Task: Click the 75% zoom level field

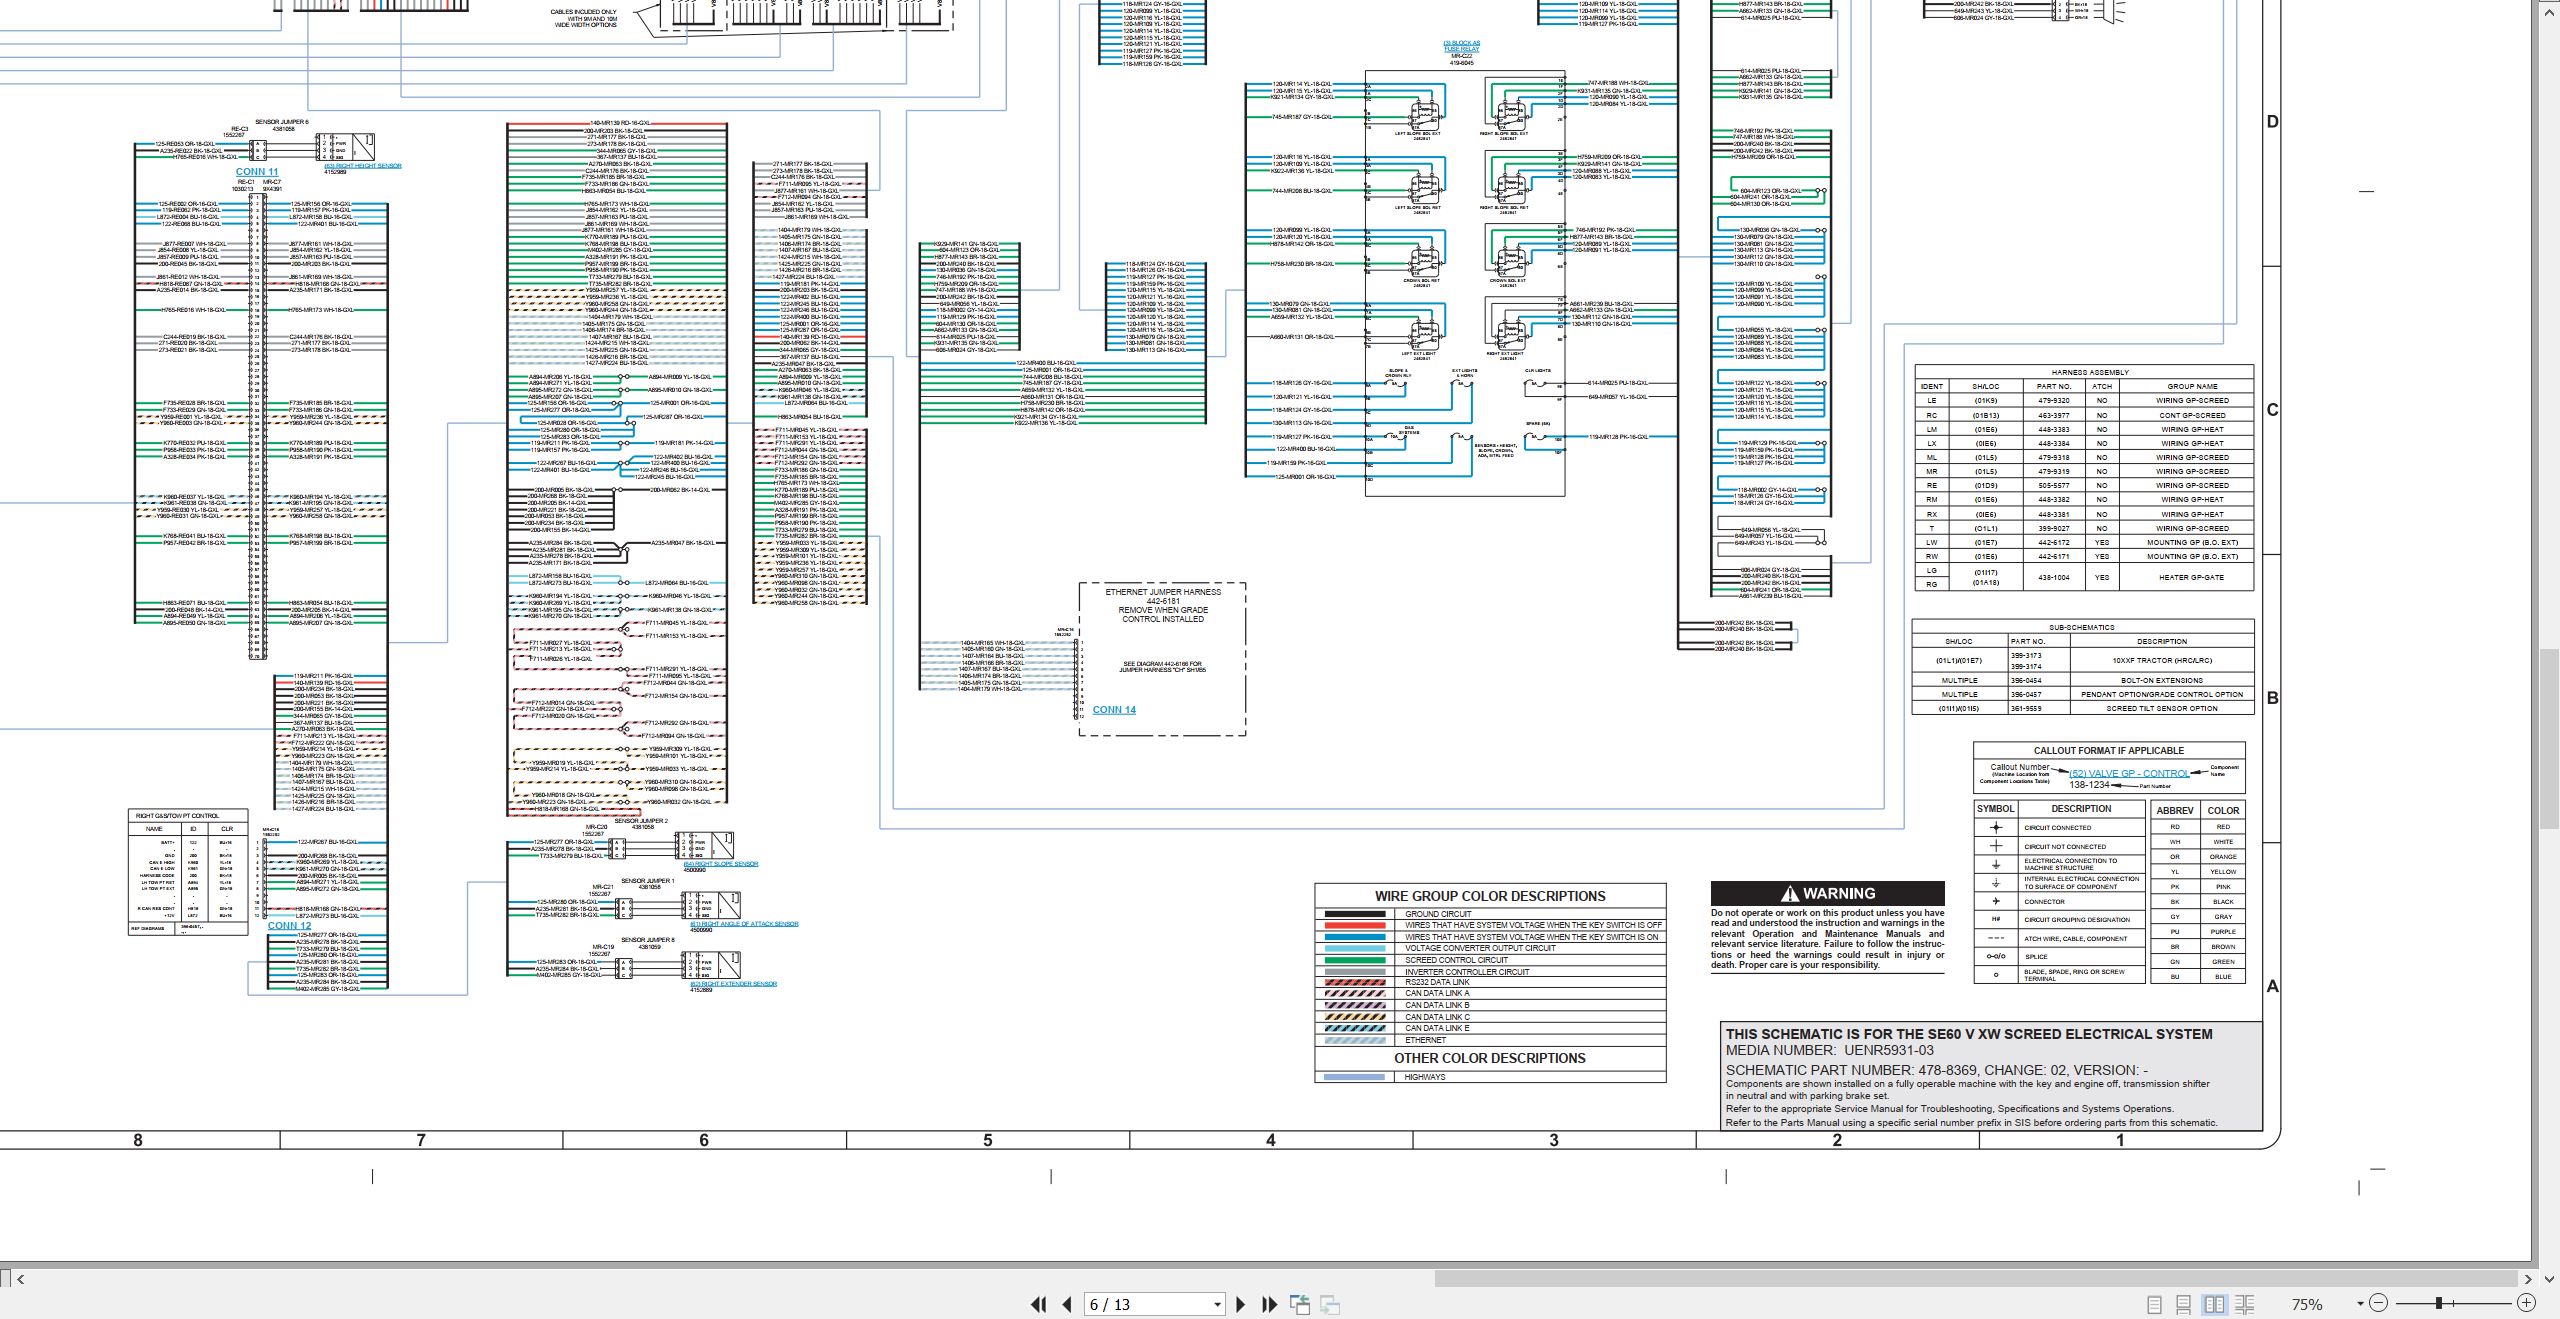Action: click(x=2308, y=1304)
